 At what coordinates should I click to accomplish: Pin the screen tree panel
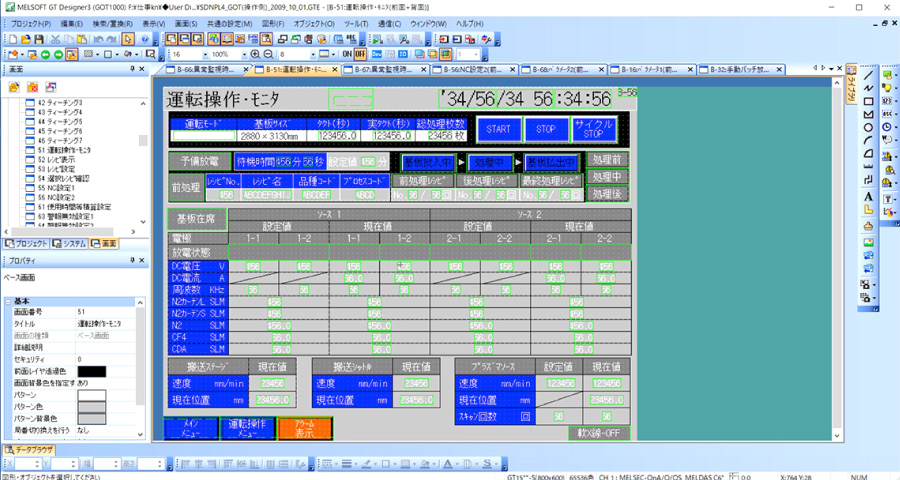point(133,69)
